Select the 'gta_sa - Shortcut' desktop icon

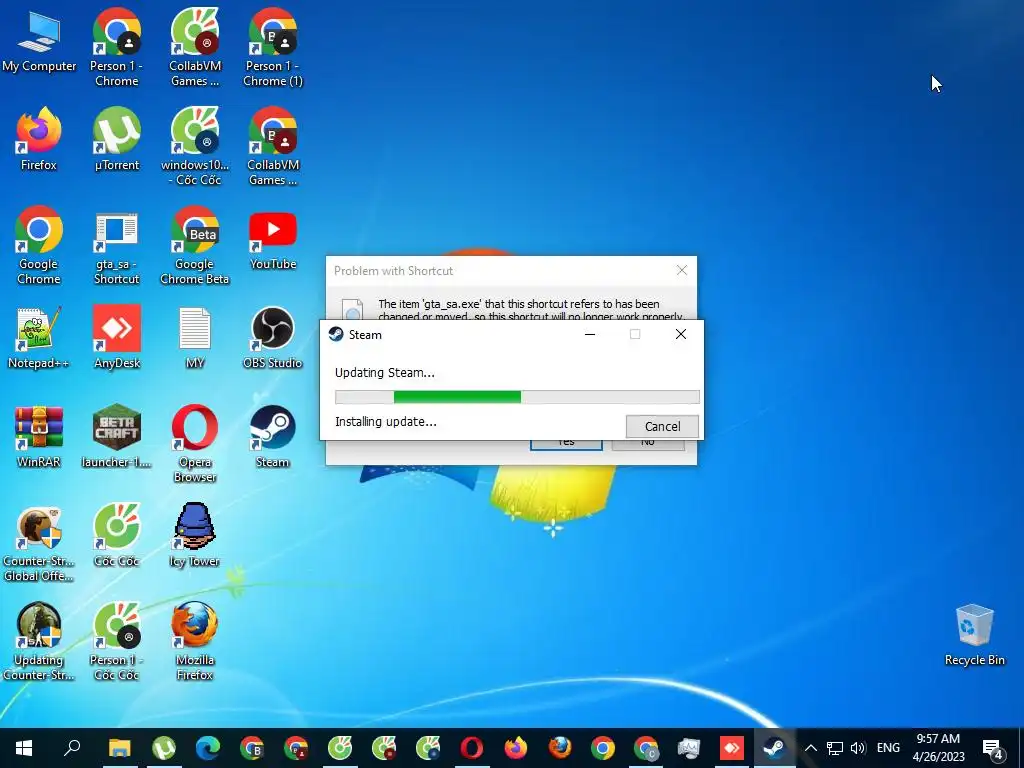tap(116, 246)
